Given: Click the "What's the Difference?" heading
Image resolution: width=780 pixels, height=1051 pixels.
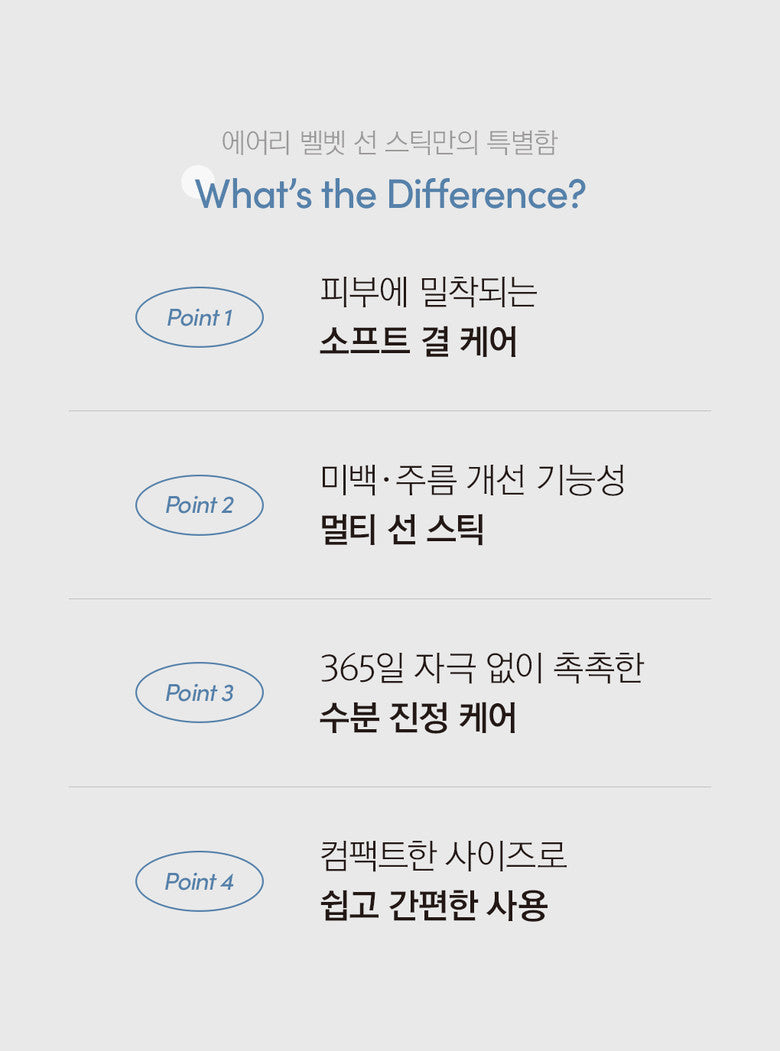Looking at the screenshot, I should click(390, 194).
